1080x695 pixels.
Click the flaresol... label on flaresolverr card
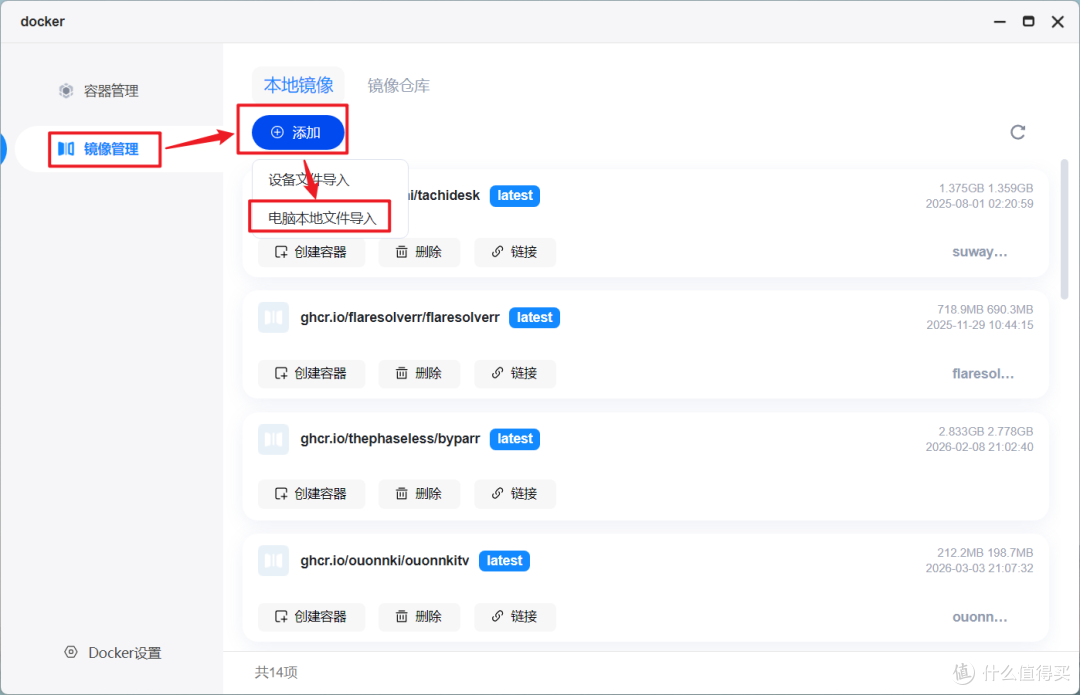[x=983, y=374]
